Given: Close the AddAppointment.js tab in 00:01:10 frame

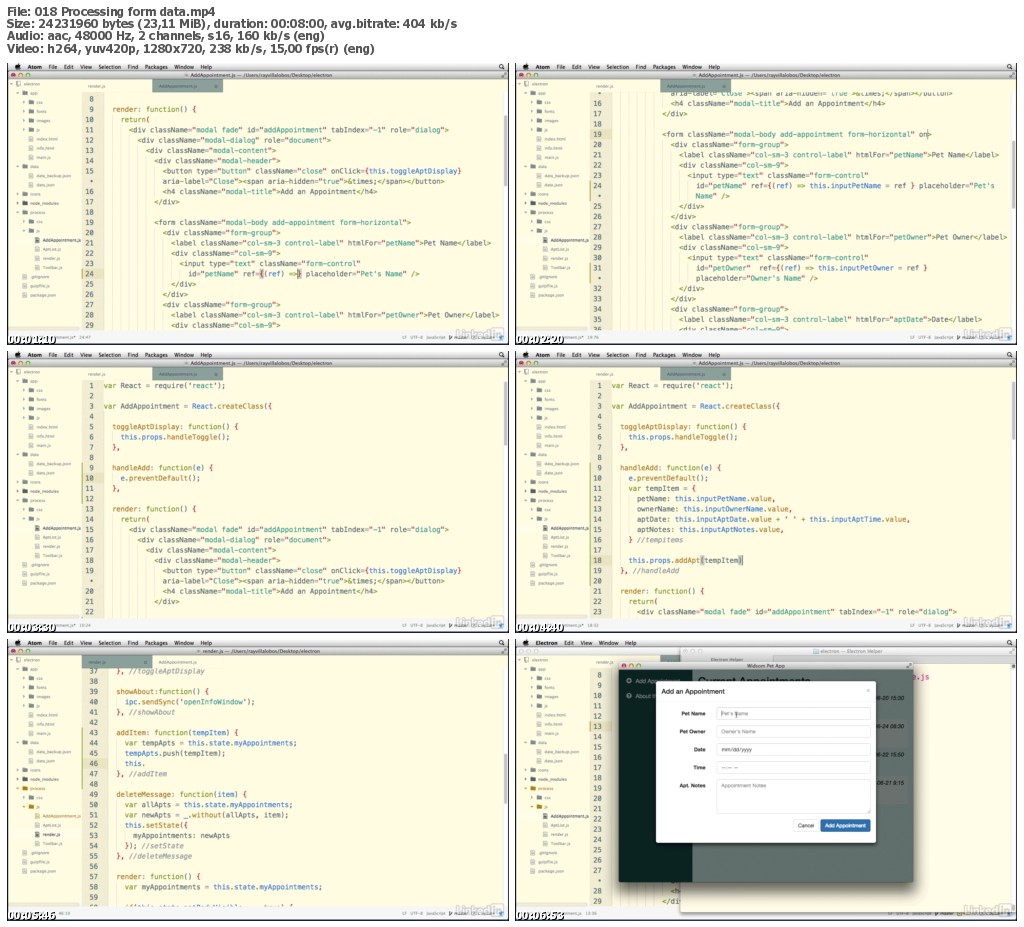Looking at the screenshot, I should (216, 86).
